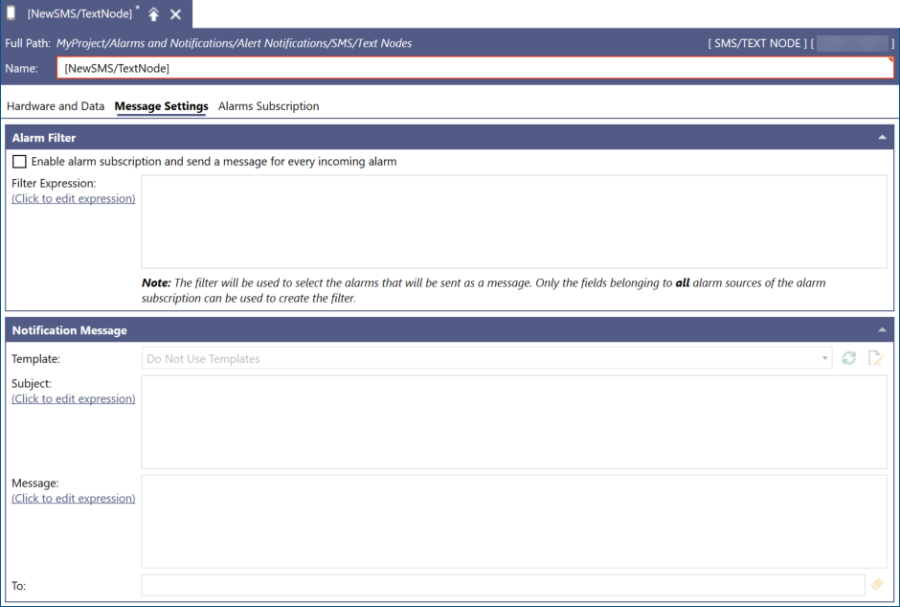900x607 pixels.
Task: Click the tag icon beside To field
Action: pos(877,585)
